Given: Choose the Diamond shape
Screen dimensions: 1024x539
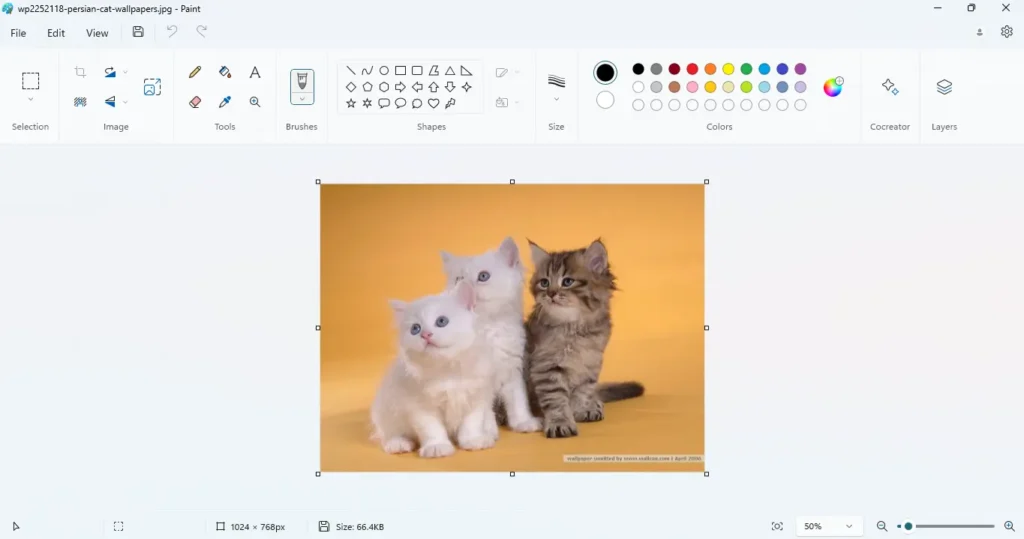Looking at the screenshot, I should point(351,87).
